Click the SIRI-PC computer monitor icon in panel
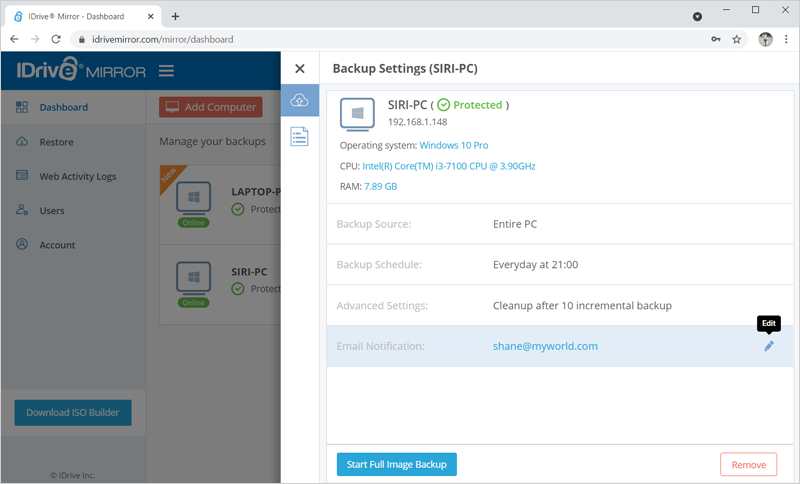Viewport: 800px width, 484px height. coord(357,114)
